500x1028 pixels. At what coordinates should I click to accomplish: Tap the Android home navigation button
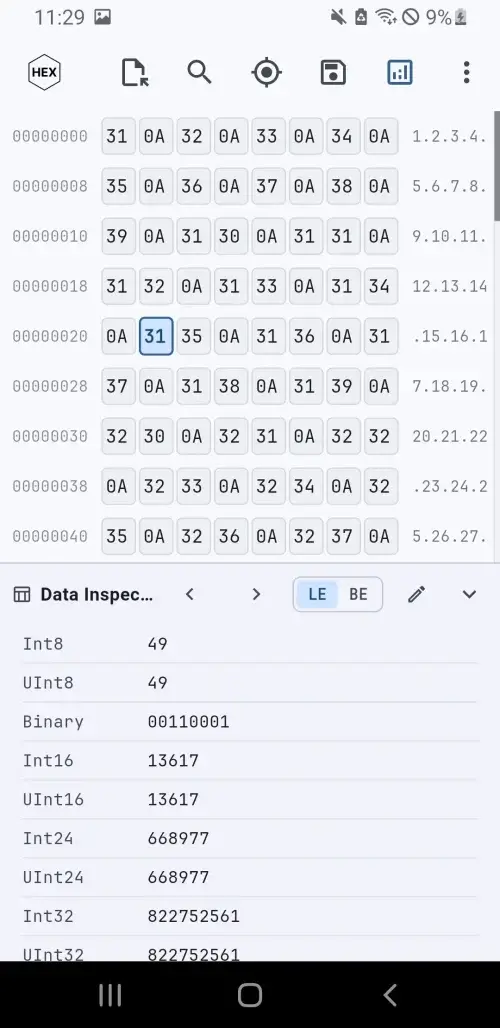pyautogui.click(x=250, y=995)
